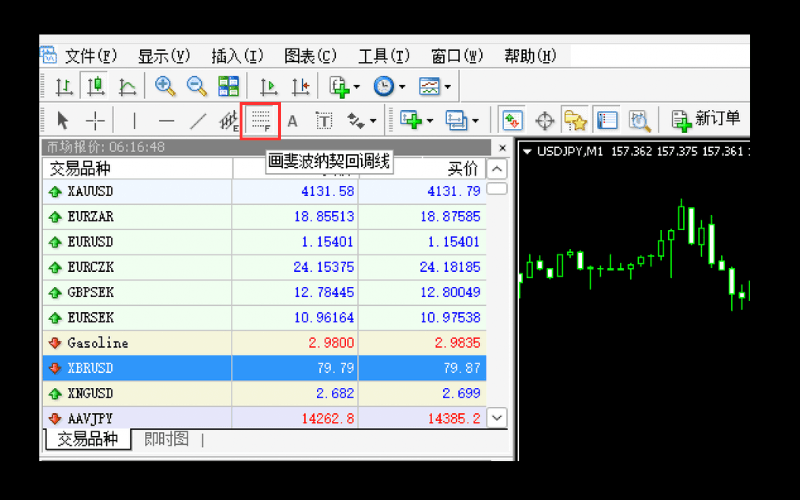The height and width of the screenshot is (500, 800).
Task: Select the highlighted XBRUSD row
Action: tap(264, 368)
